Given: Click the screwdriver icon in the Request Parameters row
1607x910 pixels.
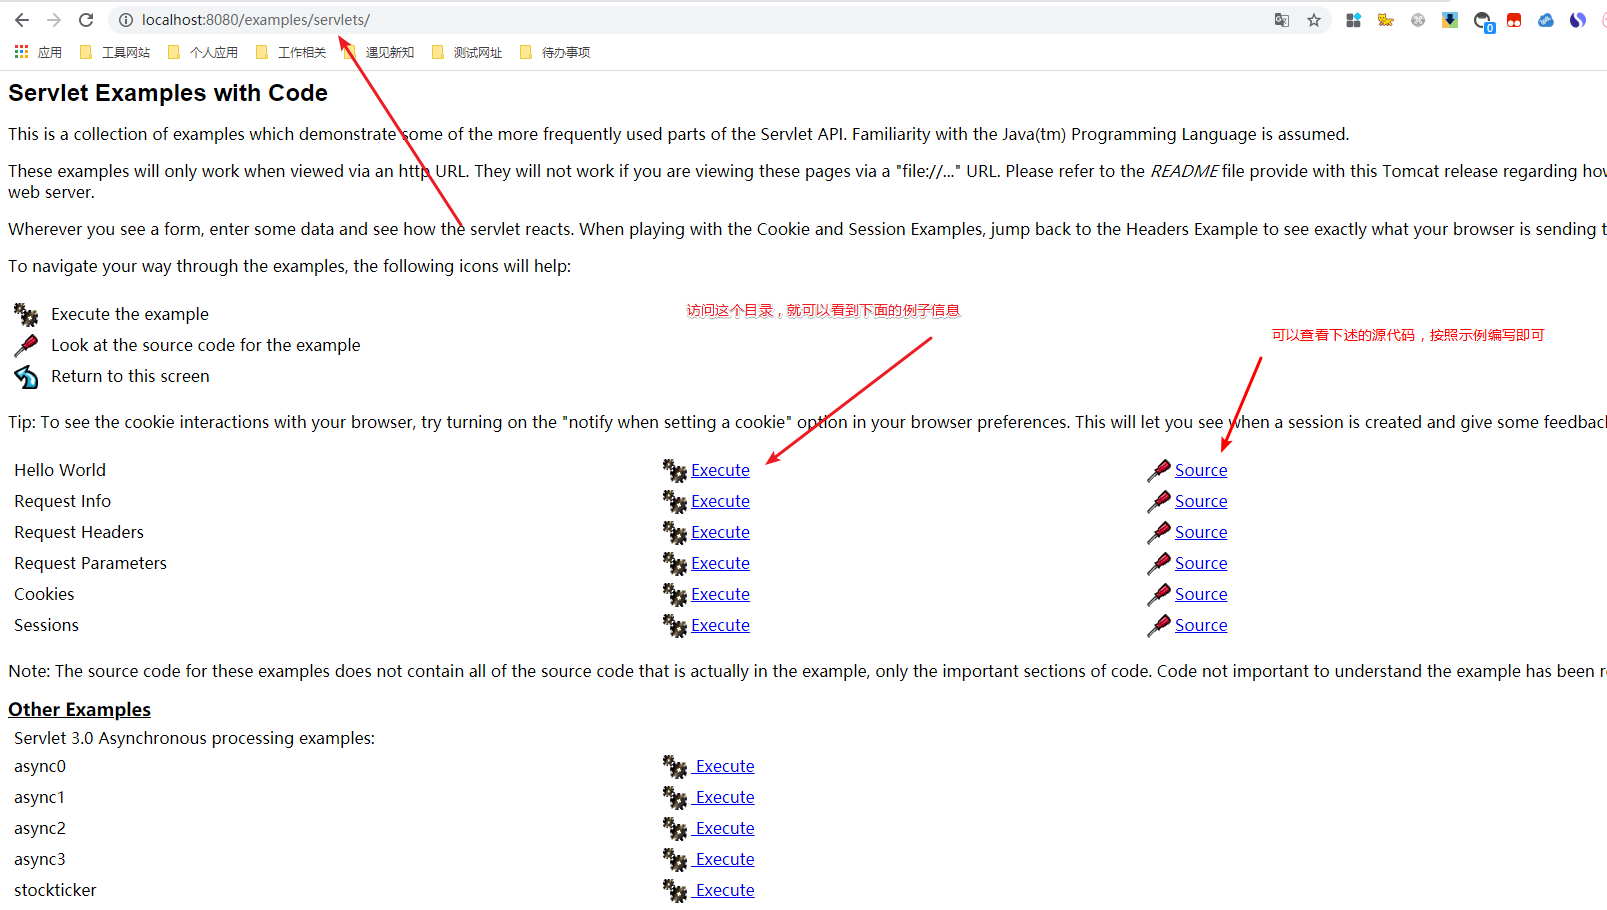Looking at the screenshot, I should point(1159,563).
